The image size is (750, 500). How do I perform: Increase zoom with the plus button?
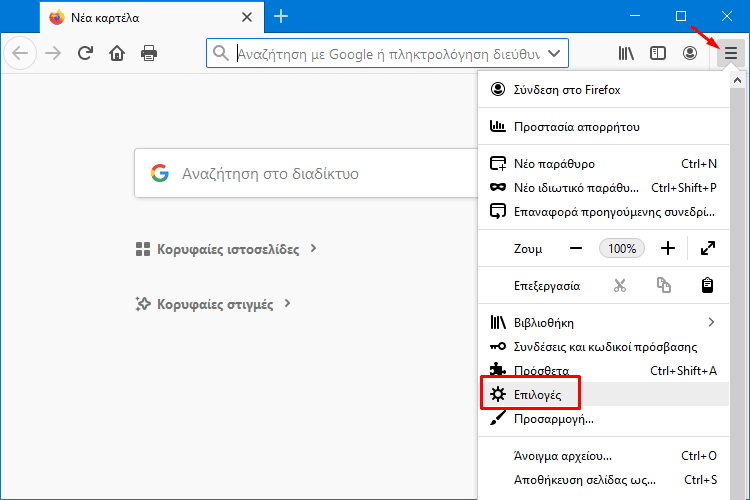point(668,248)
